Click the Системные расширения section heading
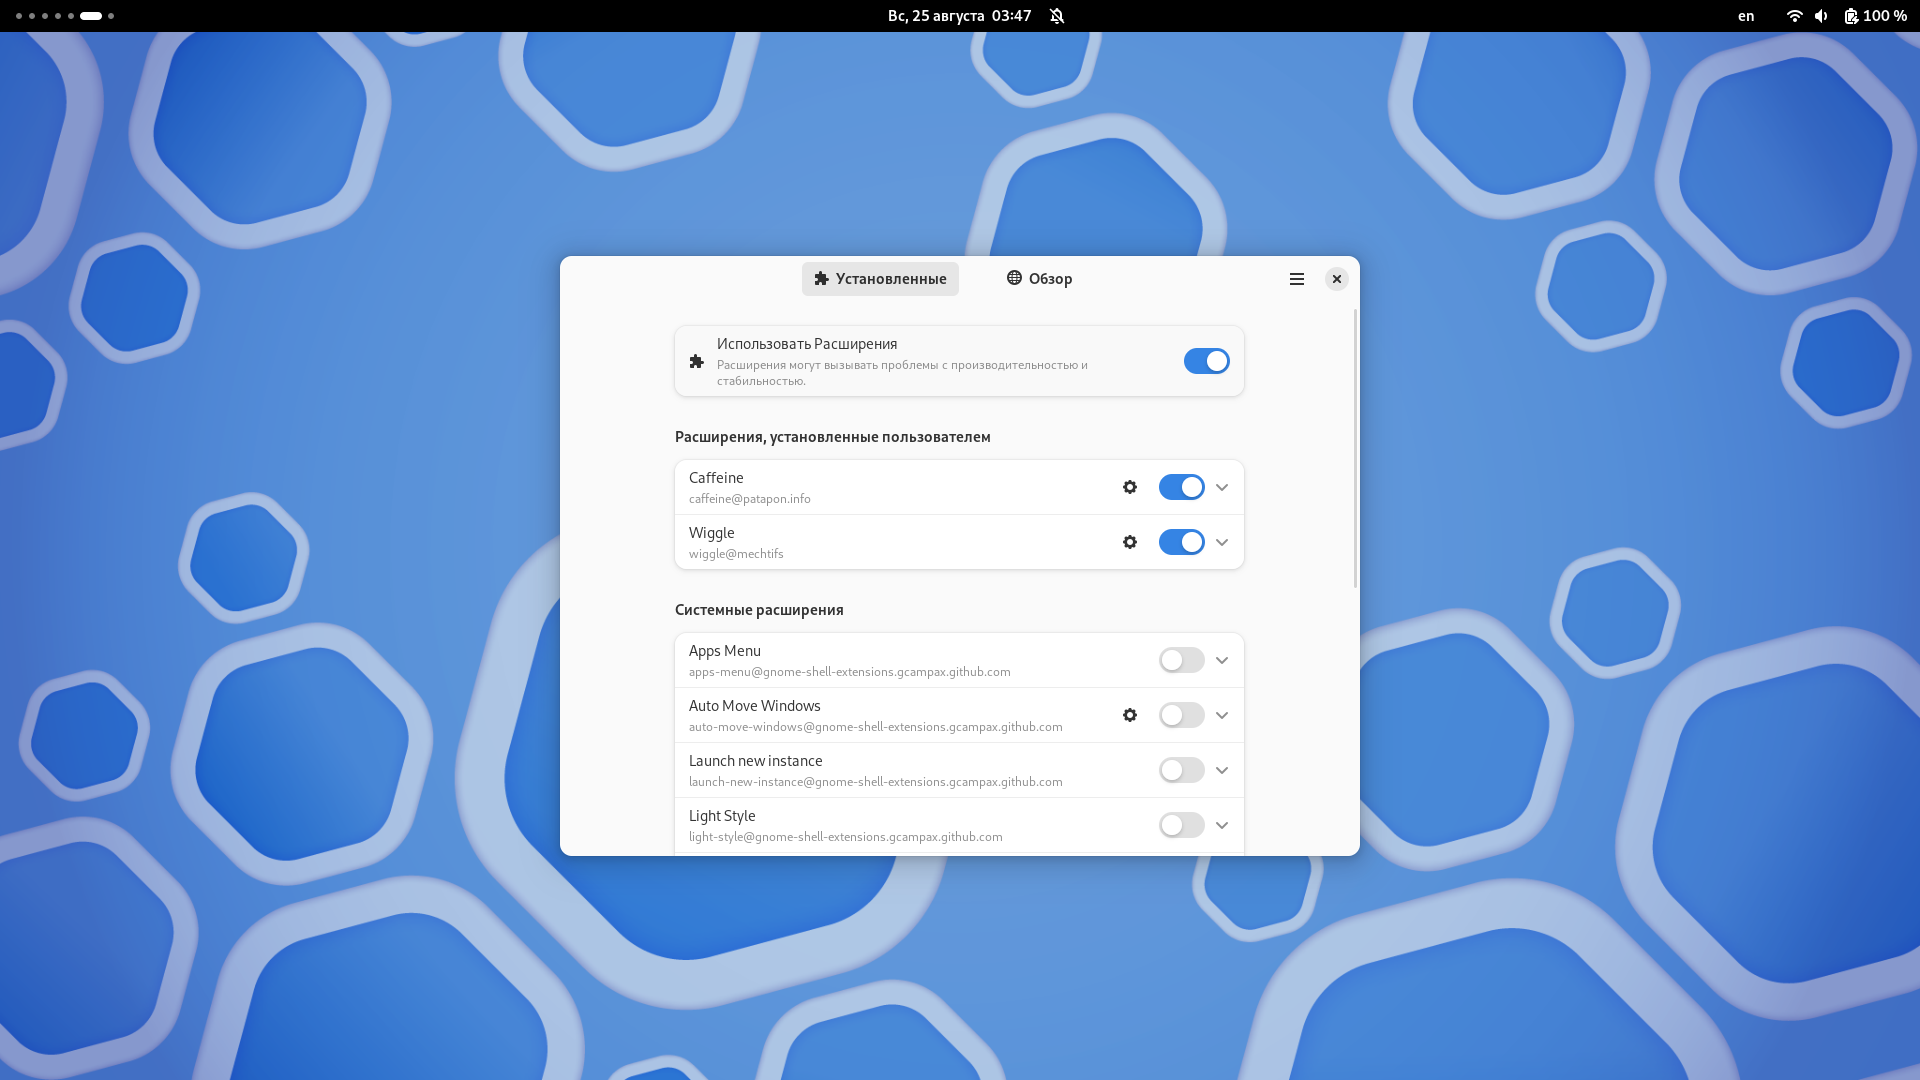The width and height of the screenshot is (1920, 1080). point(759,610)
